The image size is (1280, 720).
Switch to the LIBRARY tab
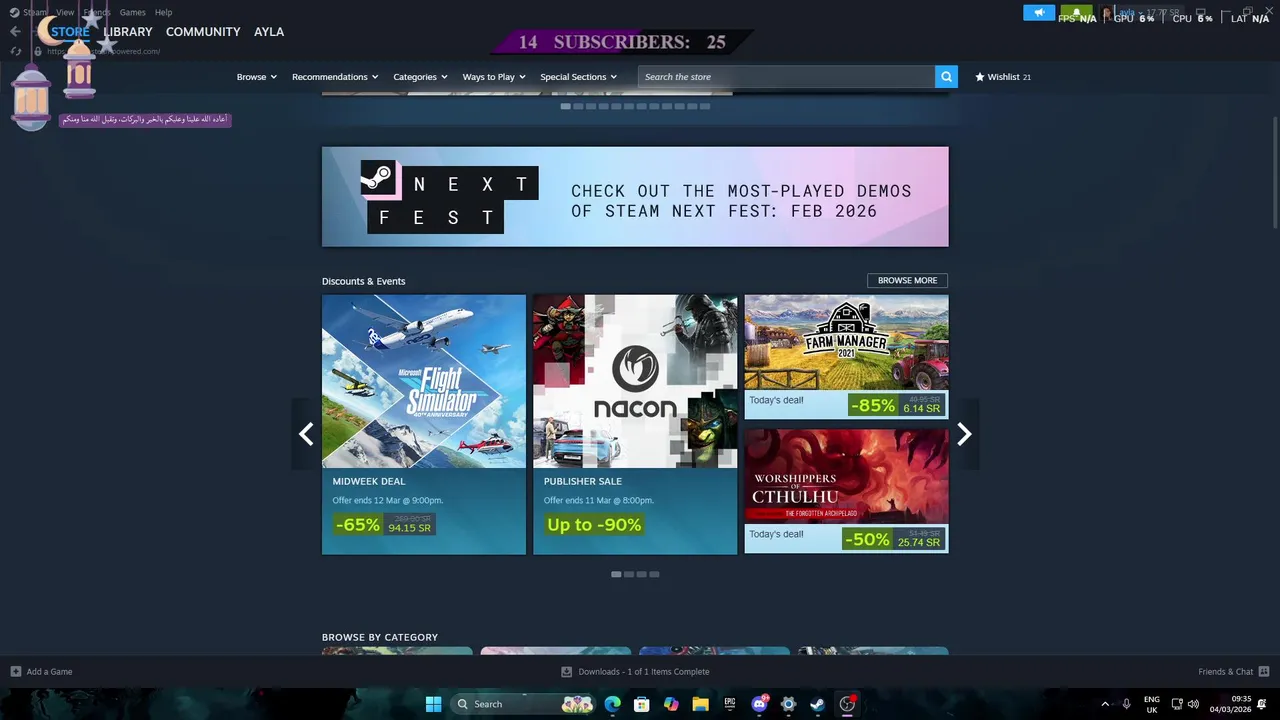(x=128, y=32)
